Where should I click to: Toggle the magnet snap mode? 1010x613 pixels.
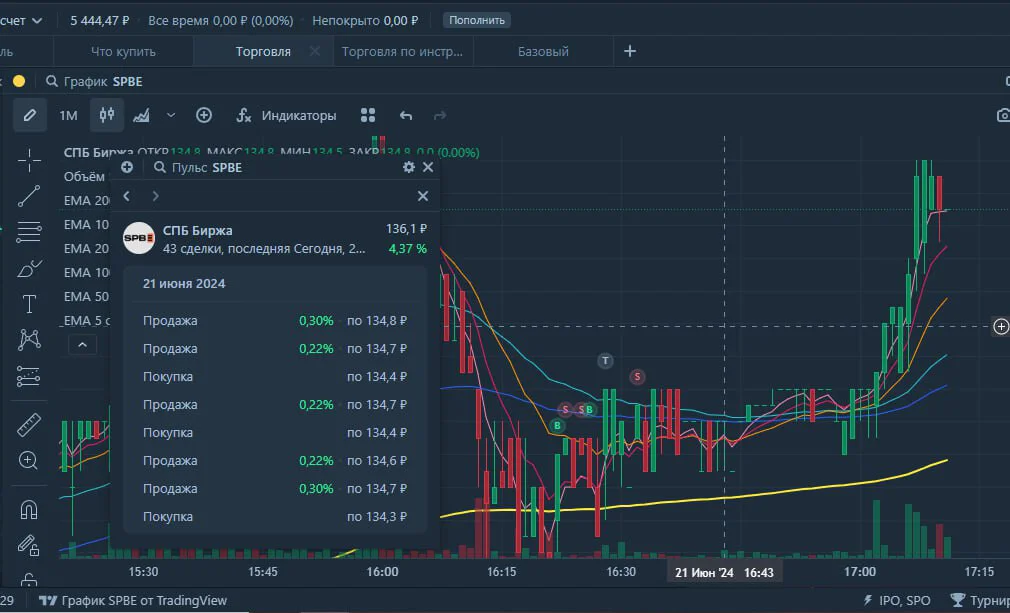(x=29, y=510)
